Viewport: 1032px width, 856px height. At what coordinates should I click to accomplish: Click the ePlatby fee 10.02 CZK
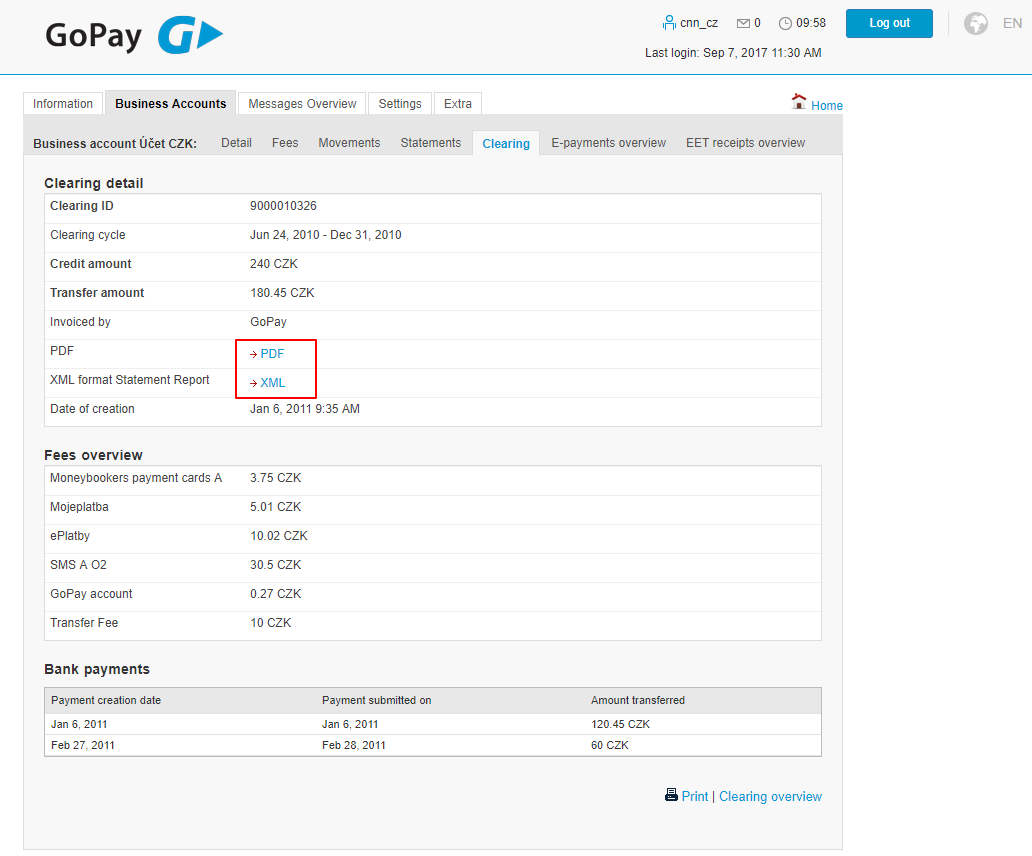pyautogui.click(x=279, y=536)
